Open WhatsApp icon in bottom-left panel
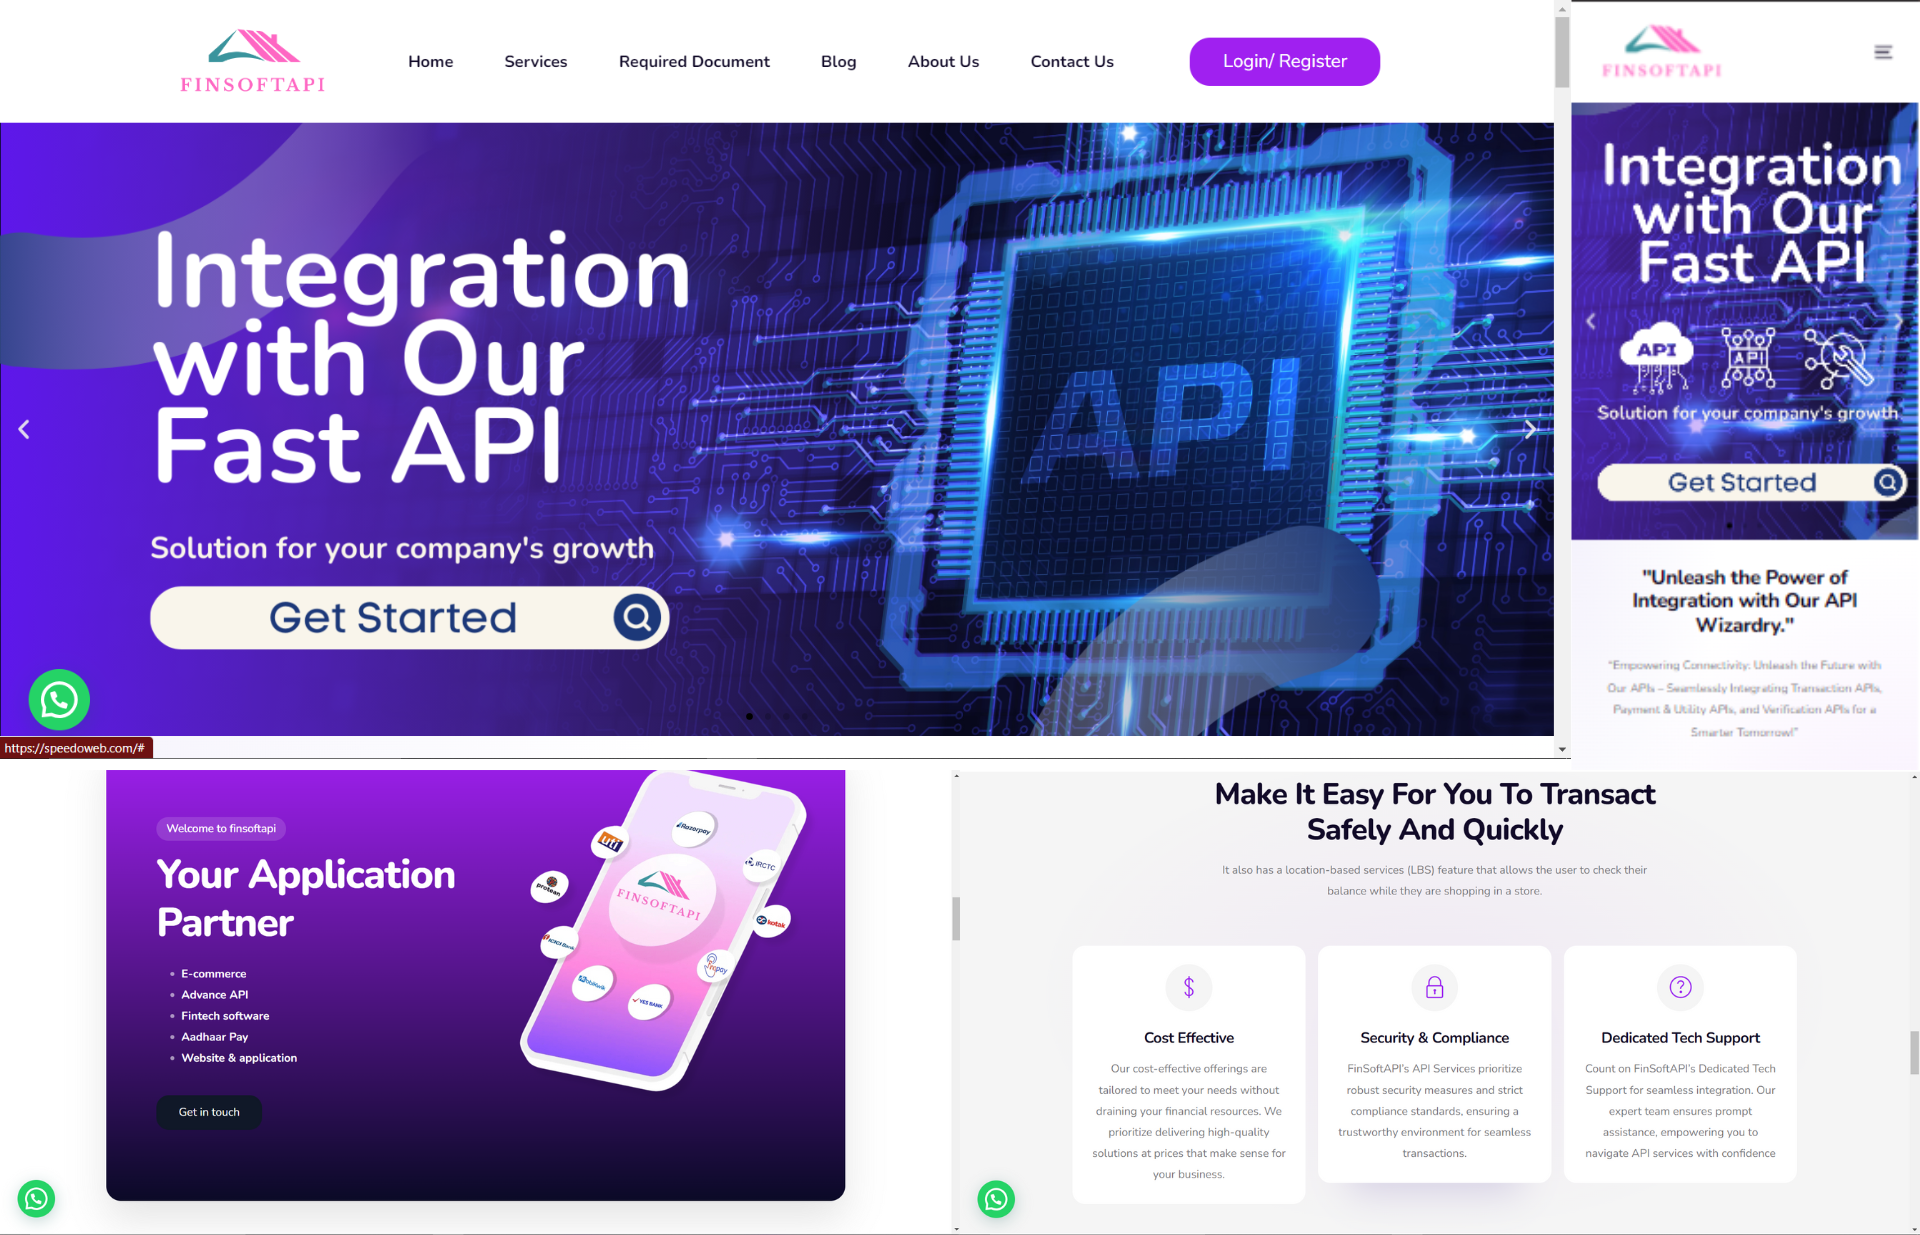The width and height of the screenshot is (1920, 1235). [x=36, y=1198]
